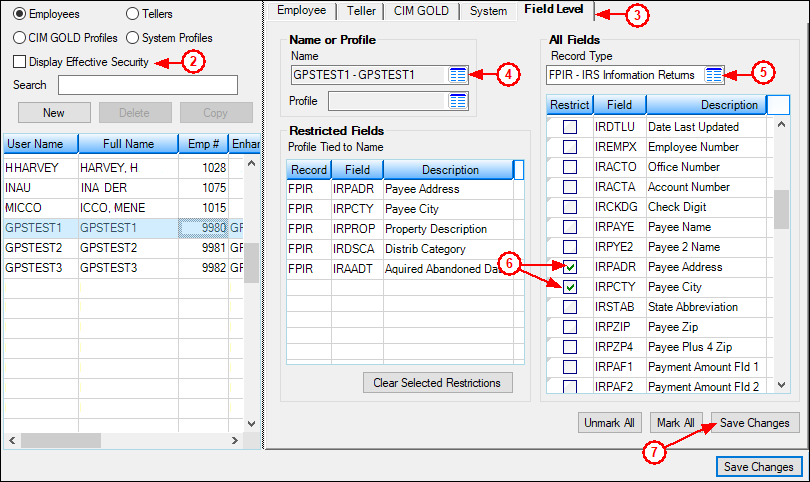Viewport: 810px width, 482px height.
Task: Select the Tellers radio button
Action: pos(134,14)
